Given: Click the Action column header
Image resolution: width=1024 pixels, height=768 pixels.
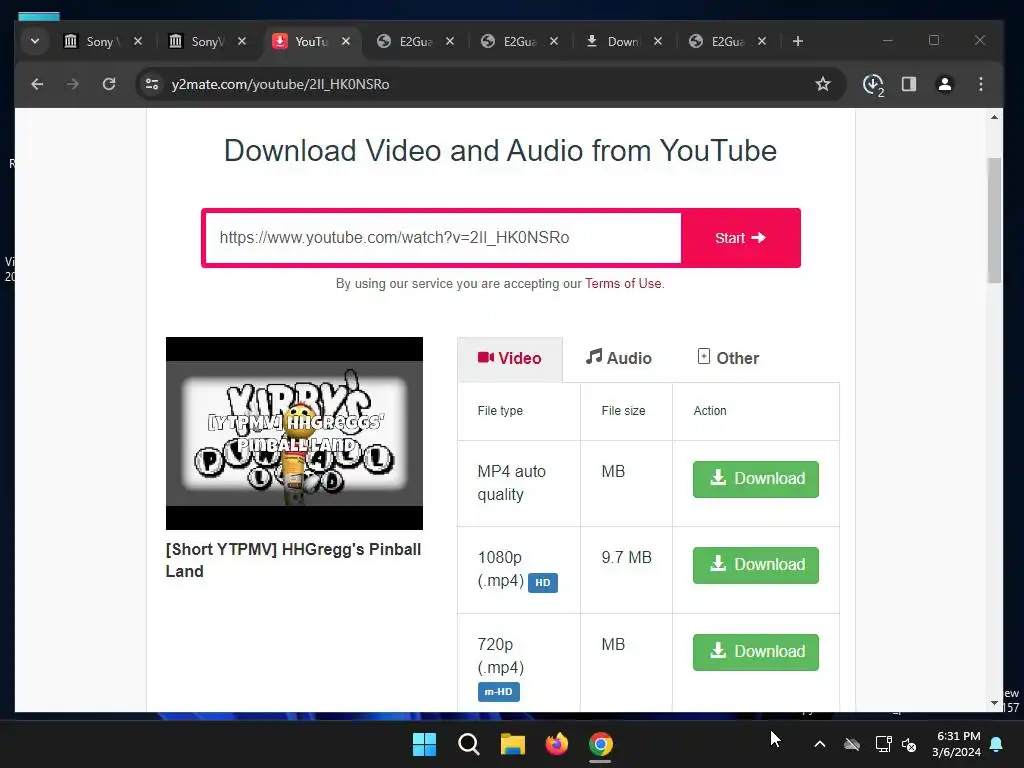Looking at the screenshot, I should [710, 411].
